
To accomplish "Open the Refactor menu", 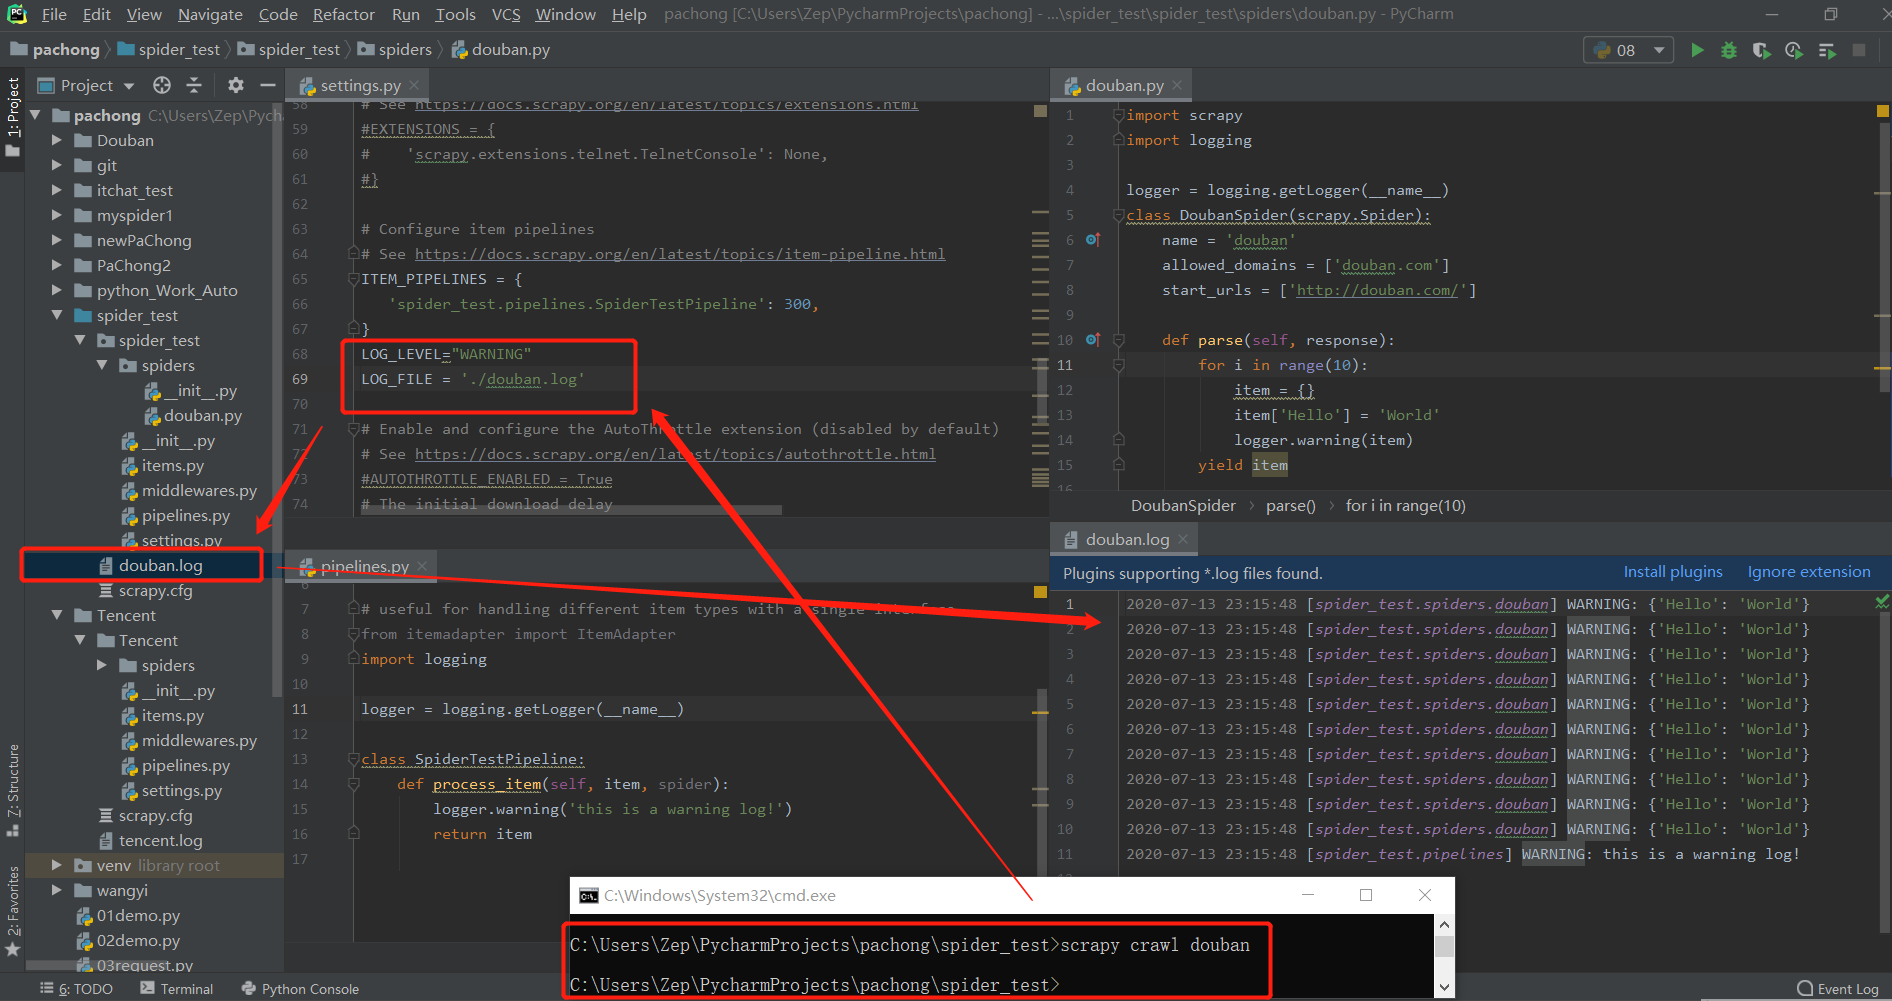I will pyautogui.click(x=343, y=14).
